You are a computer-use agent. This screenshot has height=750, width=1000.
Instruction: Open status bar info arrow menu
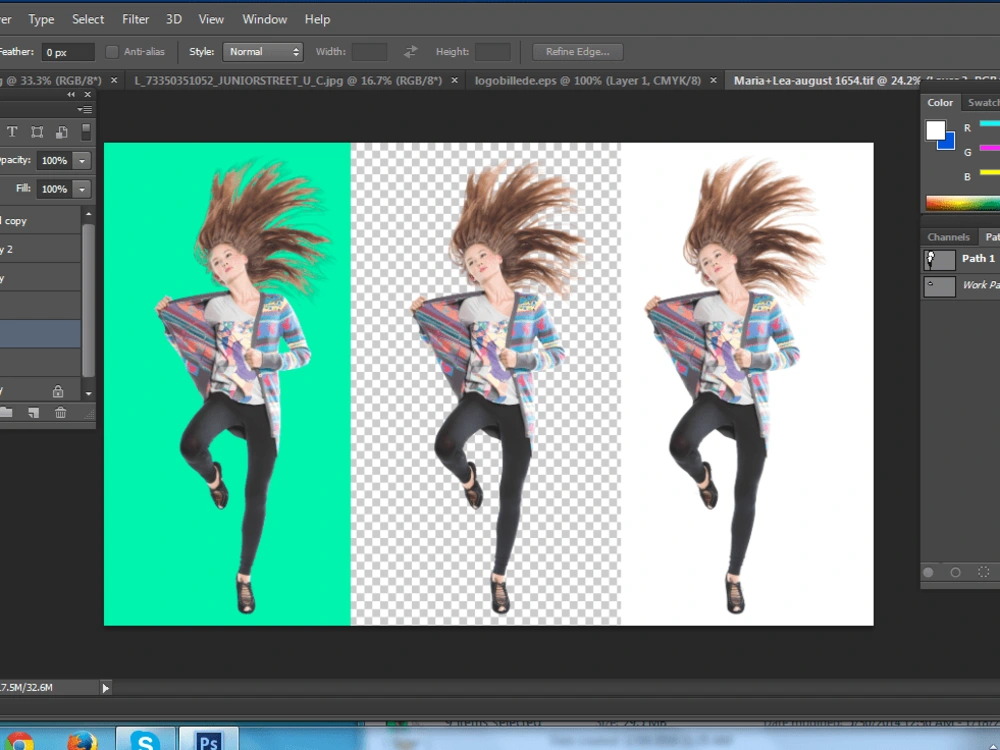106,688
